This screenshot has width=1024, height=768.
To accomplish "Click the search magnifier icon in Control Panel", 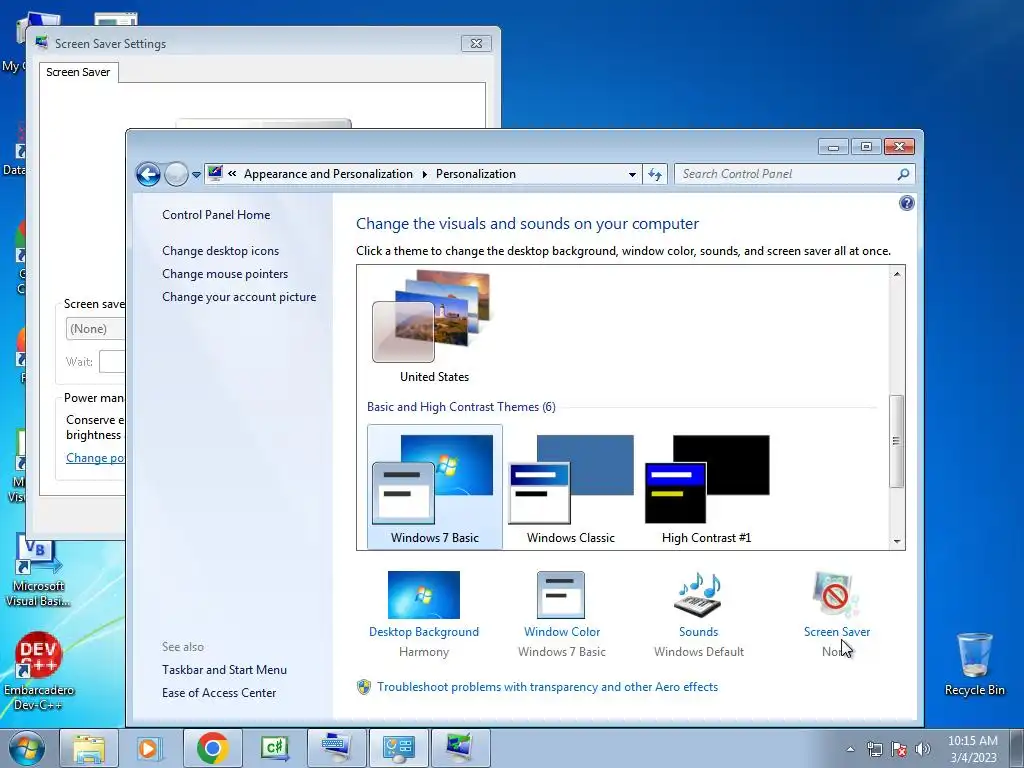I will tap(903, 174).
